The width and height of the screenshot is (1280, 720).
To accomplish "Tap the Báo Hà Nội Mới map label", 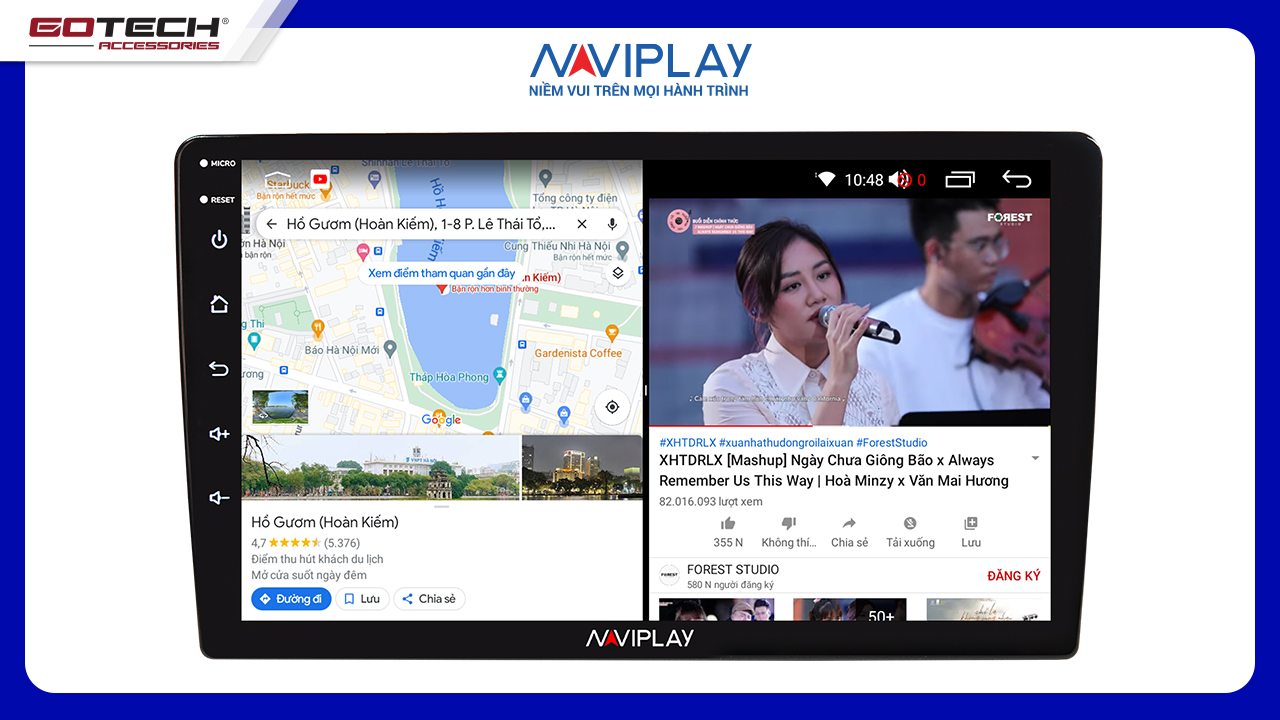I will (342, 350).
